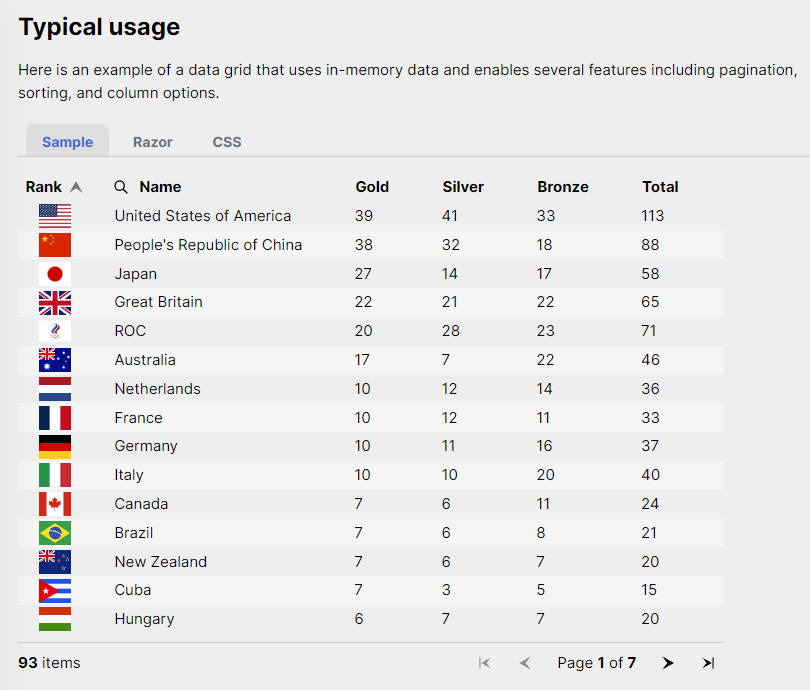Click the Great Britain flag icon
This screenshot has height=690, width=810.
click(55, 303)
